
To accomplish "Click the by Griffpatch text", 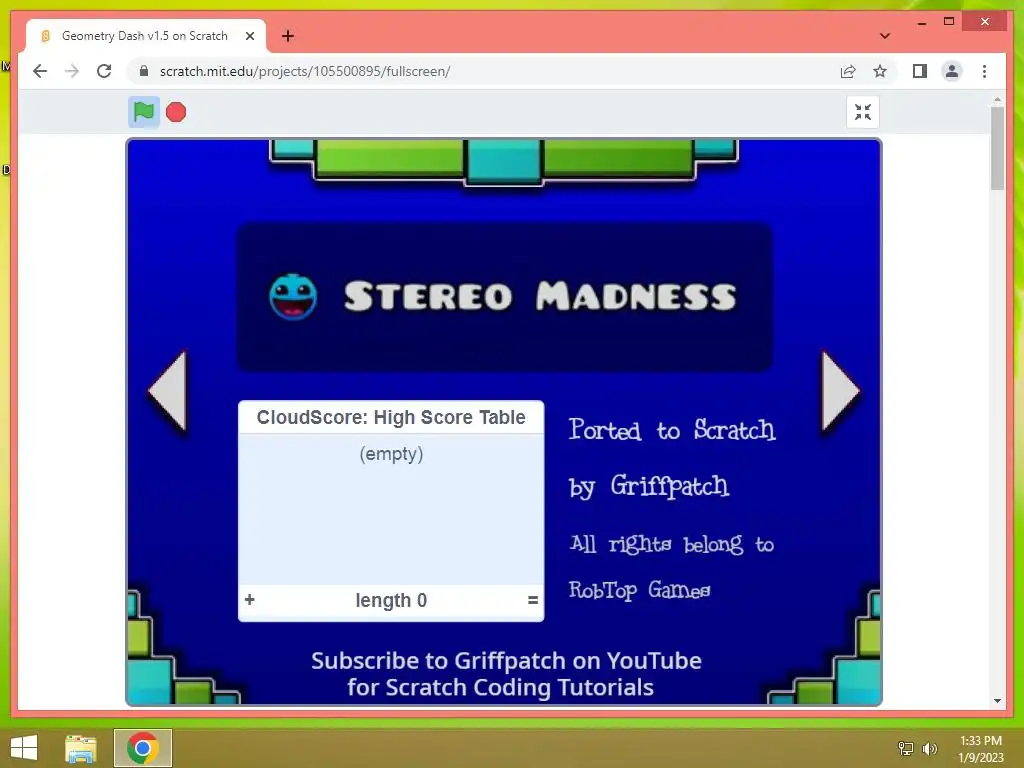I will click(648, 487).
